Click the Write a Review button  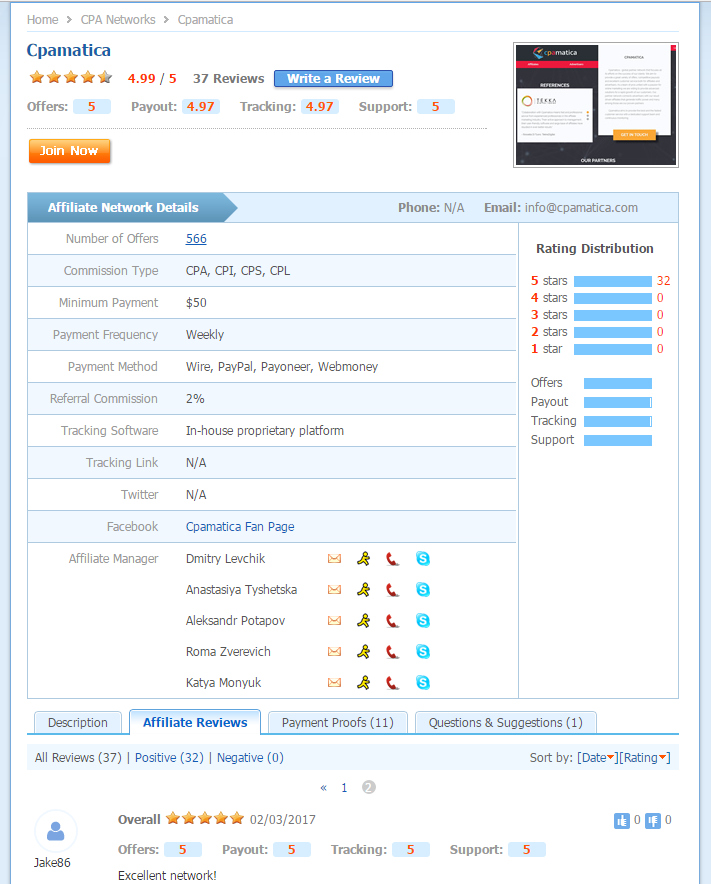(333, 78)
